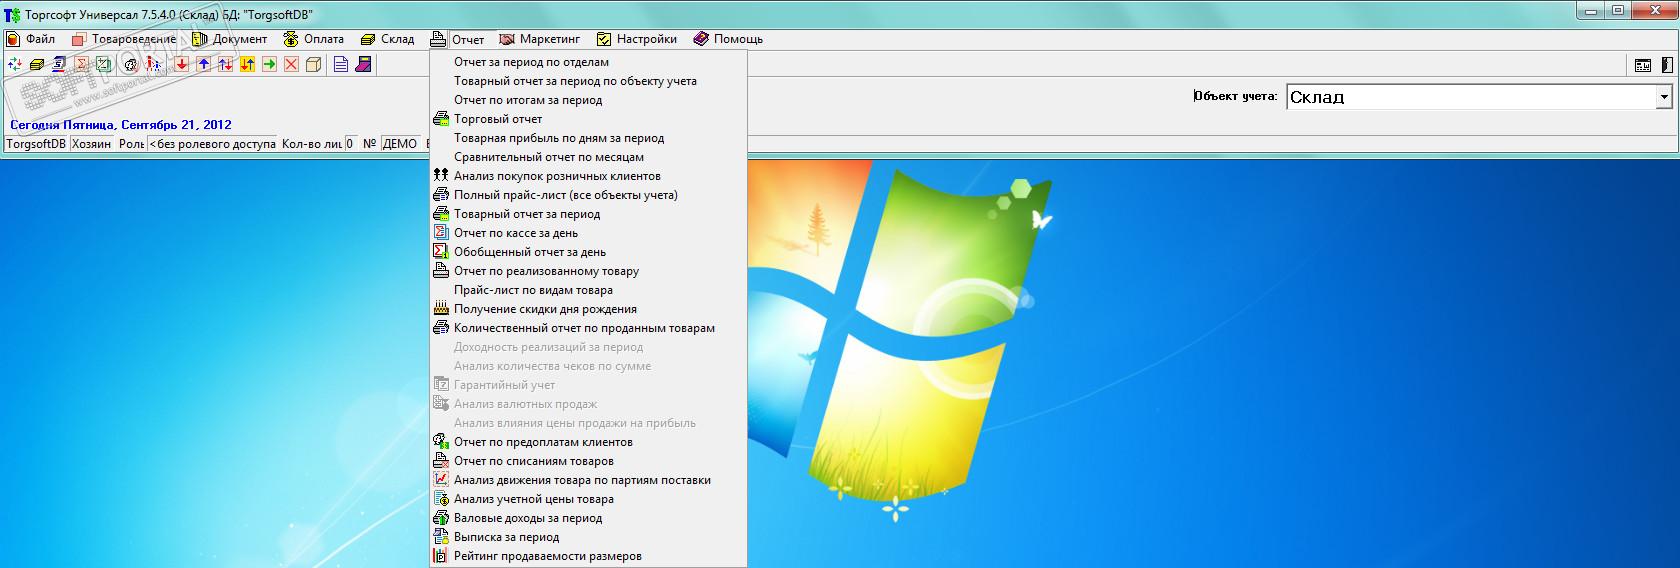
Task: Click the green right arrow toolbar icon
Action: pyautogui.click(x=269, y=64)
